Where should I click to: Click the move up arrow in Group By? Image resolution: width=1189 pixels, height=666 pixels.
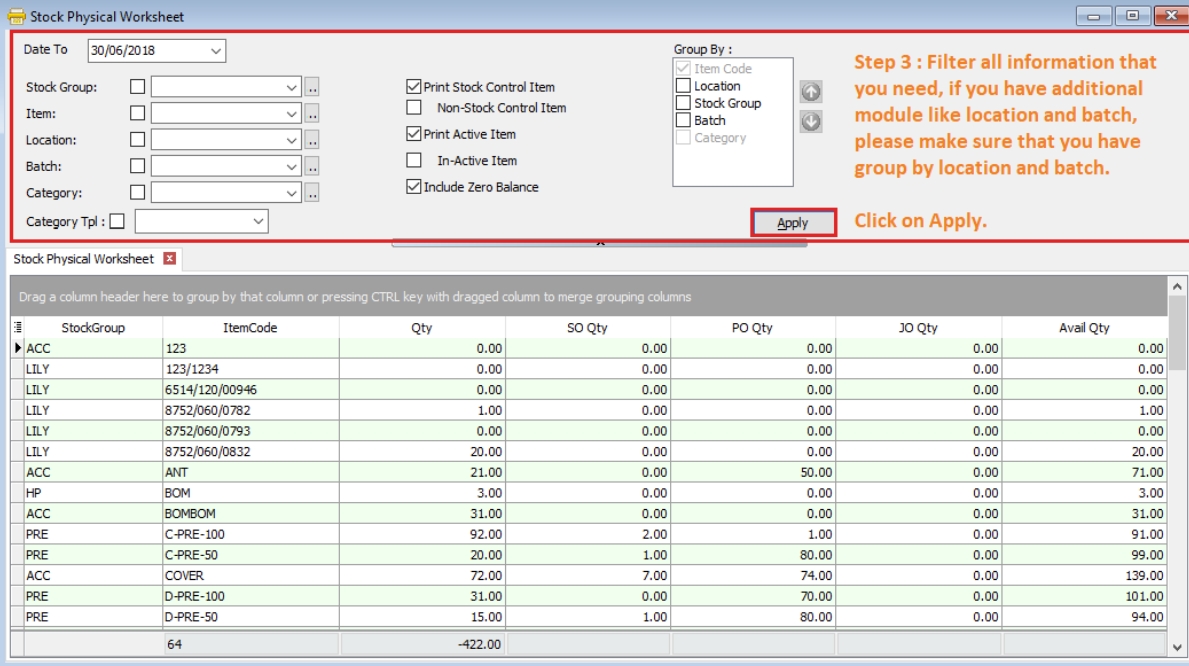click(x=811, y=92)
